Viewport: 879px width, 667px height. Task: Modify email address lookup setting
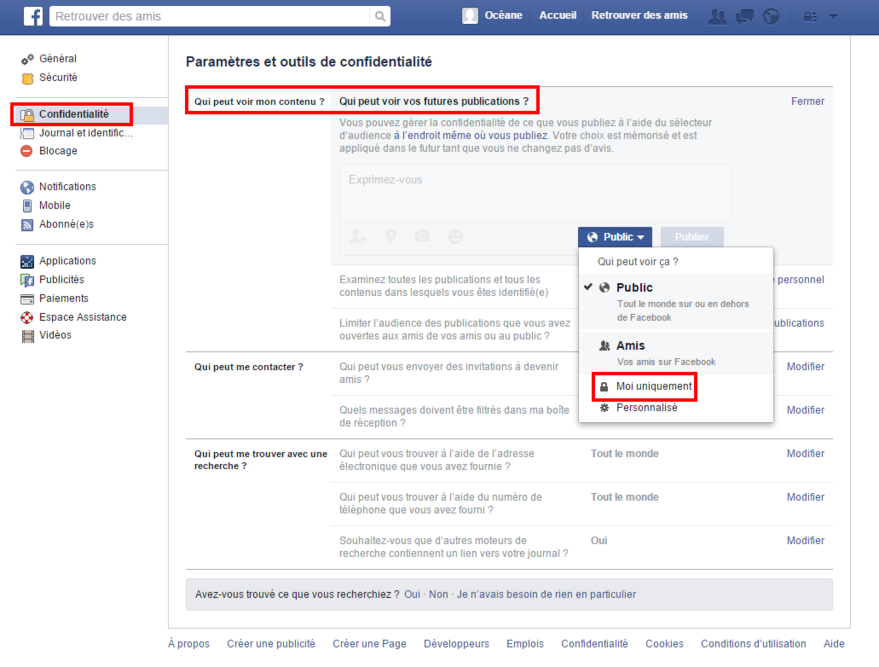pos(805,453)
